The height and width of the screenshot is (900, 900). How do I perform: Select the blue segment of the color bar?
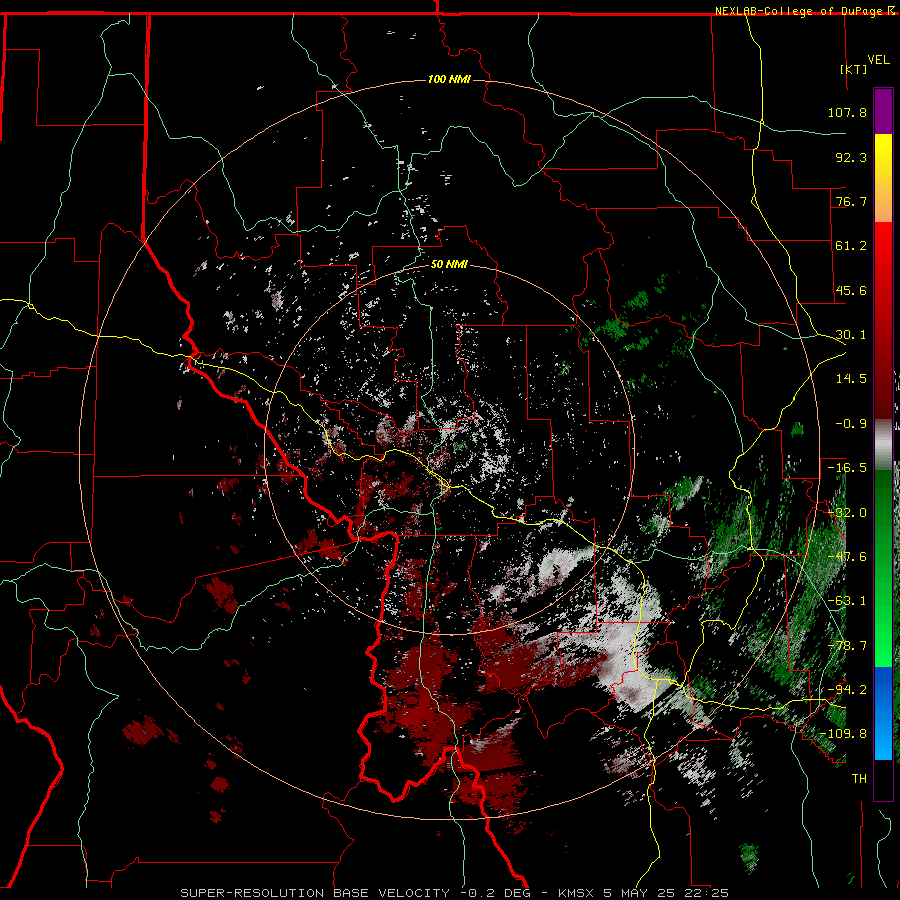click(883, 713)
